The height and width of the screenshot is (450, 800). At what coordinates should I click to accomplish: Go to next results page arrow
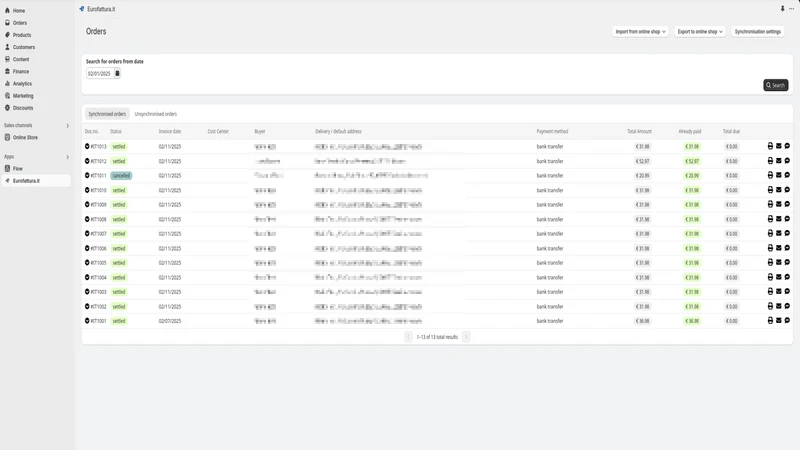click(466, 337)
